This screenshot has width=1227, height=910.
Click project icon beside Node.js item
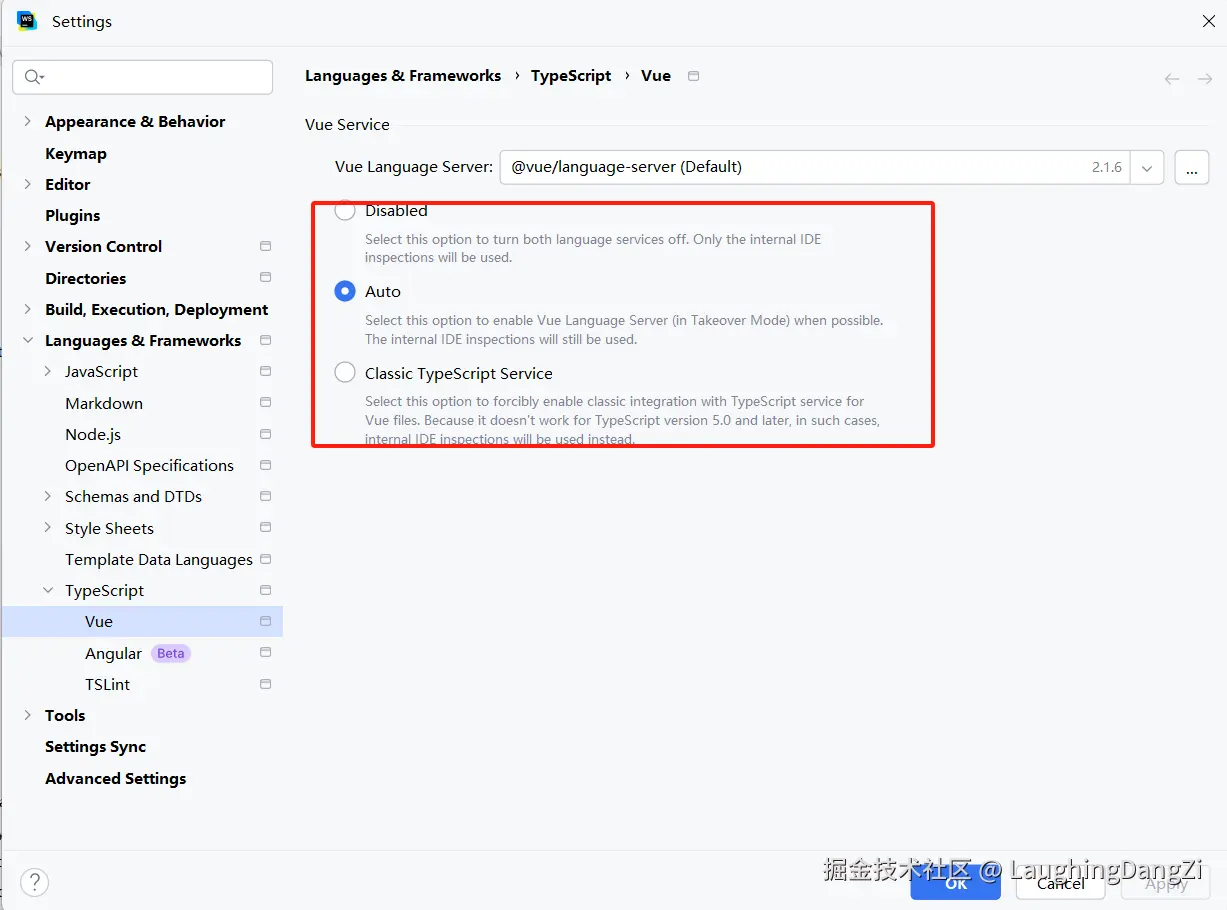click(x=265, y=434)
